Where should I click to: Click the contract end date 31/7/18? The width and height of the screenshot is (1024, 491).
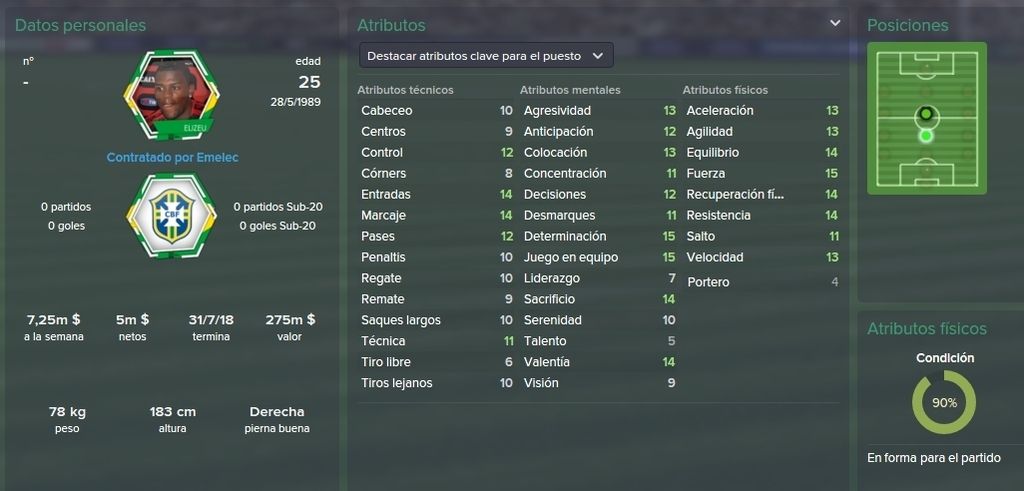211,320
